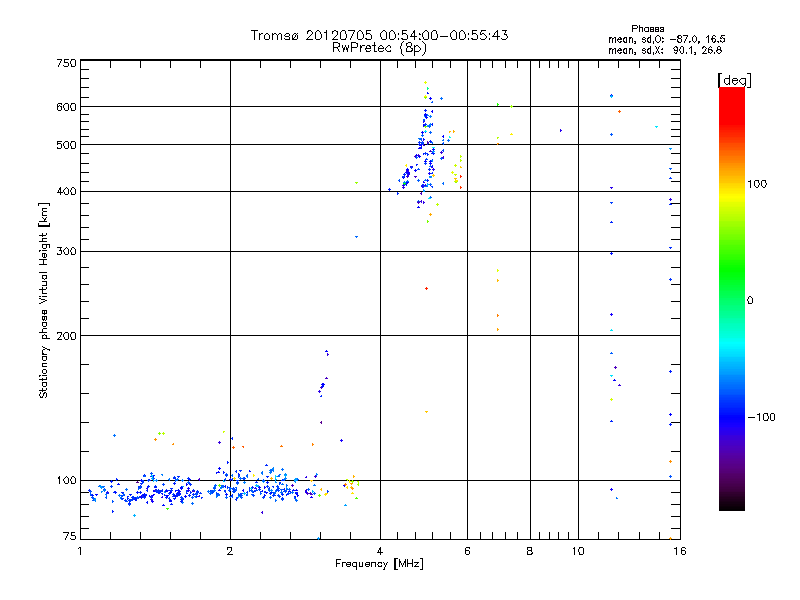Click the colorbar tick label "0"
The width and height of the screenshot is (800, 600).
[x=750, y=301]
